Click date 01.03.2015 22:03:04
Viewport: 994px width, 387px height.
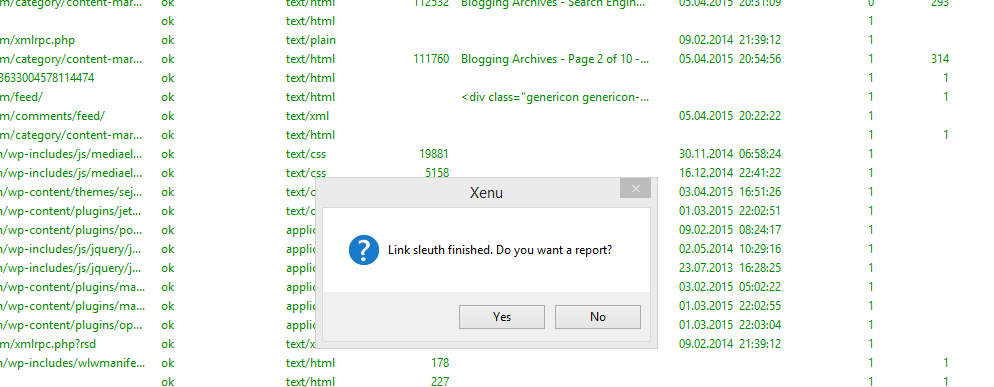point(730,325)
